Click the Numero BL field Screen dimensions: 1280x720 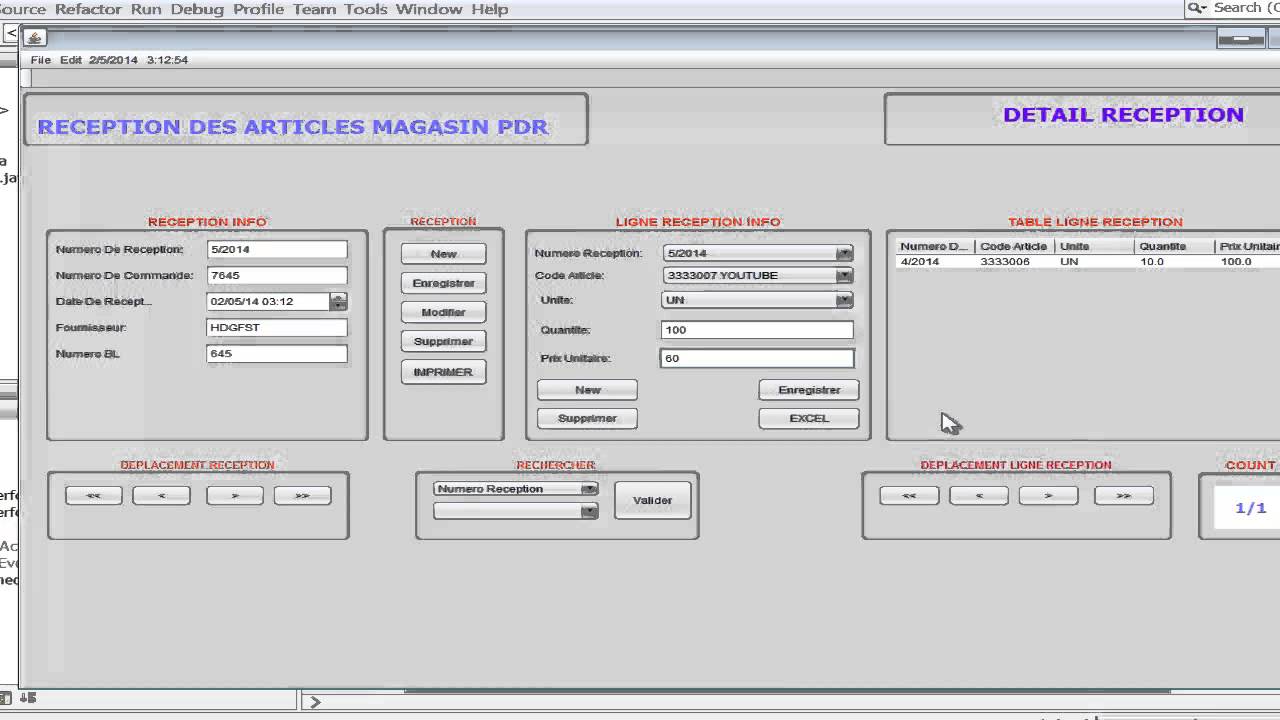pos(277,353)
